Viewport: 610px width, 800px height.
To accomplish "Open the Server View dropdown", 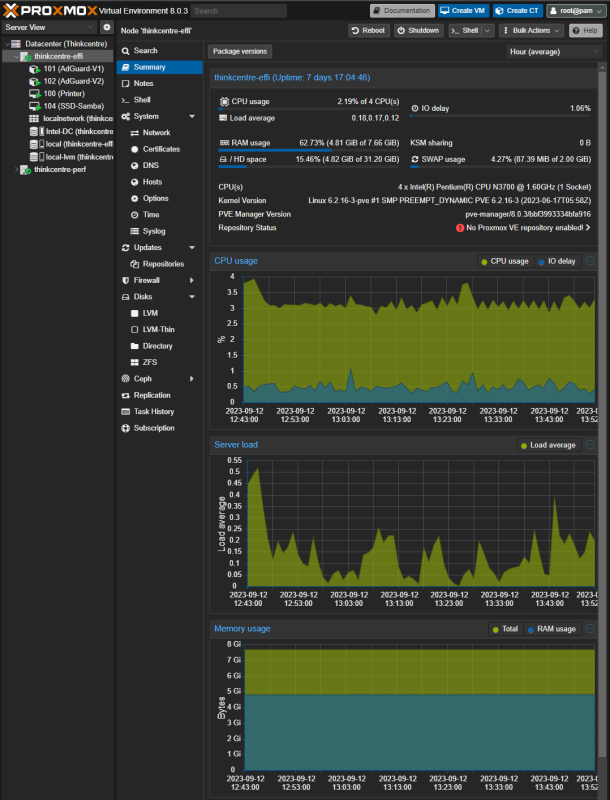I will pyautogui.click(x=49, y=27).
